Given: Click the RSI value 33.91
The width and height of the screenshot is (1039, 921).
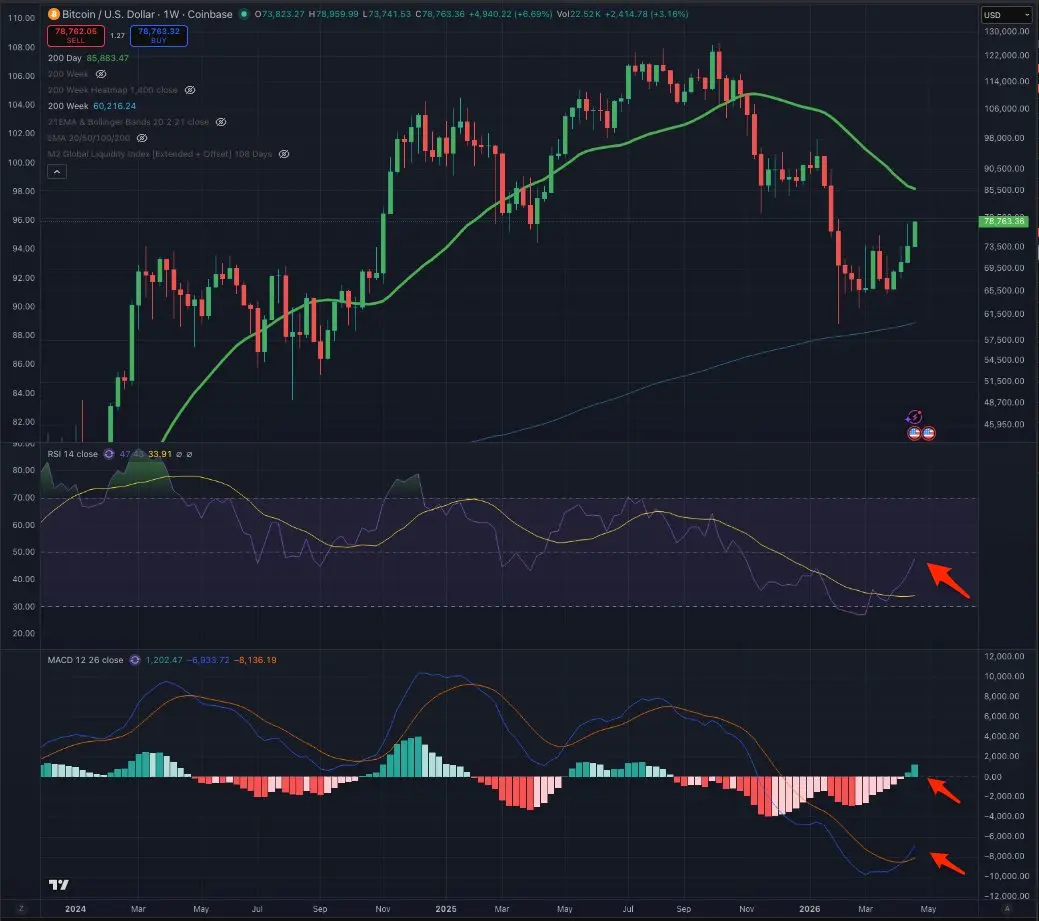Looking at the screenshot, I should pos(160,454).
